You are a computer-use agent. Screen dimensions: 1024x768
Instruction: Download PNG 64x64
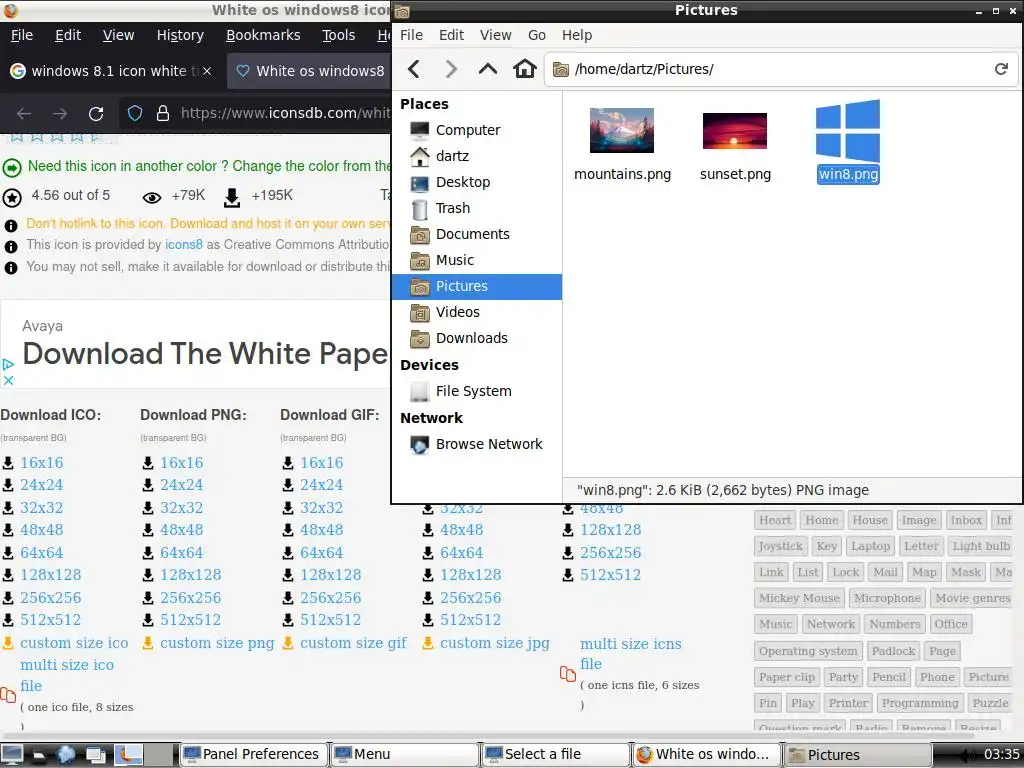tap(182, 552)
